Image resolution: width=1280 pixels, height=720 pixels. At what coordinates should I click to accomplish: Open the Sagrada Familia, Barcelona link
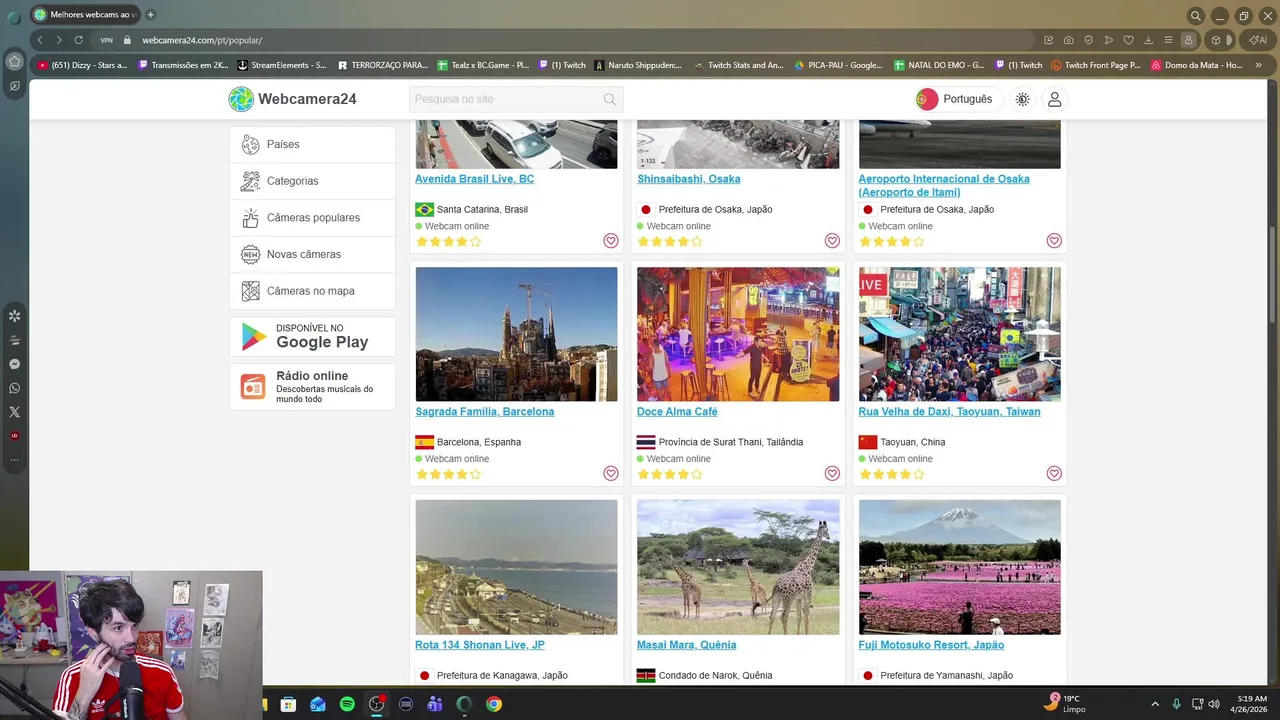coord(485,412)
